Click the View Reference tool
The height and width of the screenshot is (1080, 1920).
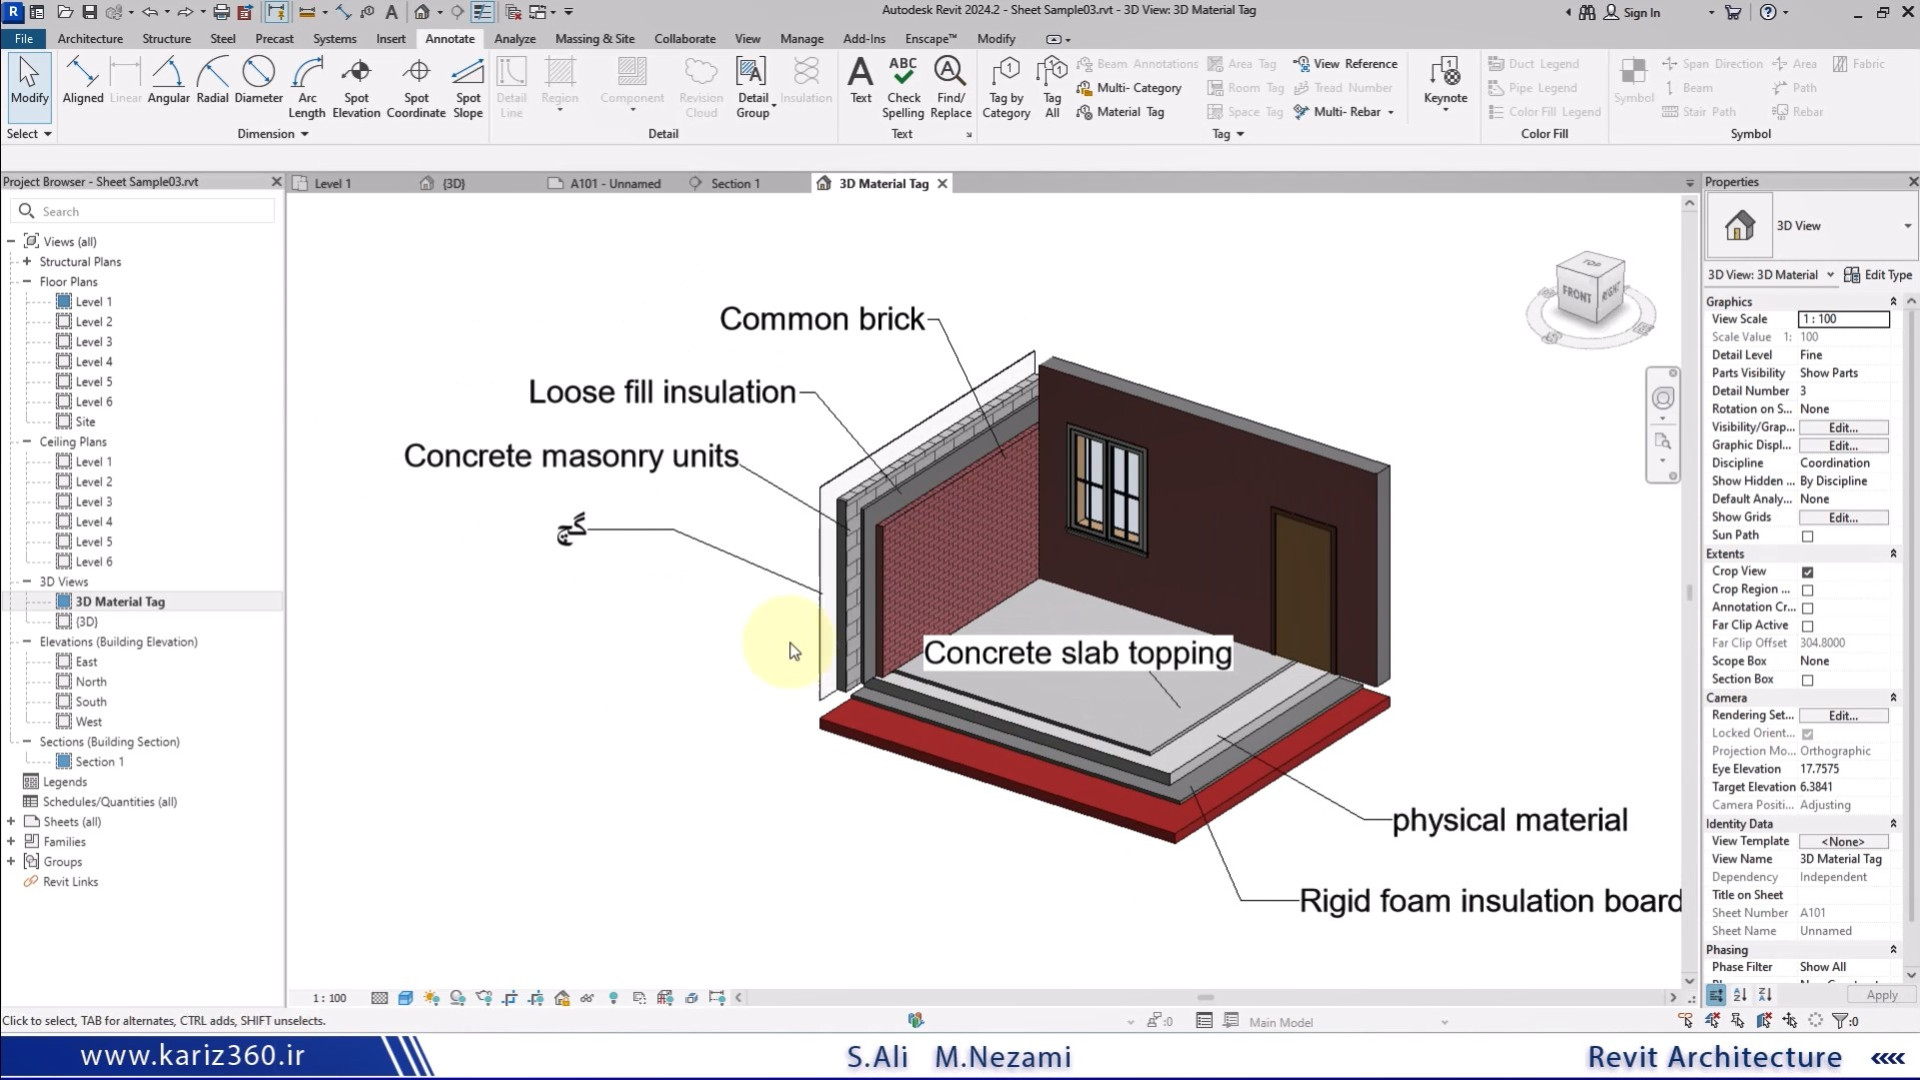(x=1346, y=64)
